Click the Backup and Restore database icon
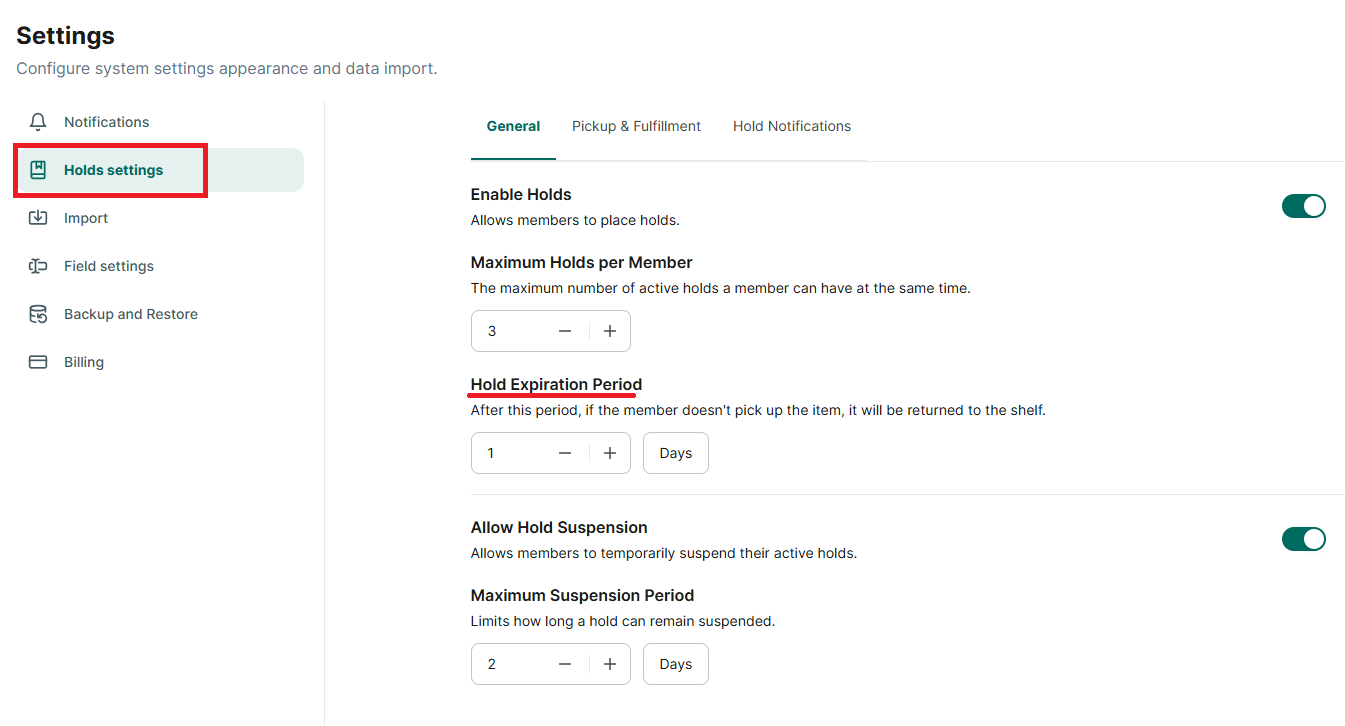The height and width of the screenshot is (726, 1345). [38, 314]
